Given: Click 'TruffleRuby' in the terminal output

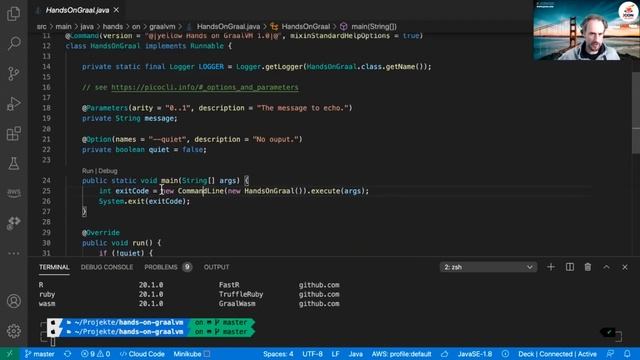Looking at the screenshot, I should click(x=241, y=294).
